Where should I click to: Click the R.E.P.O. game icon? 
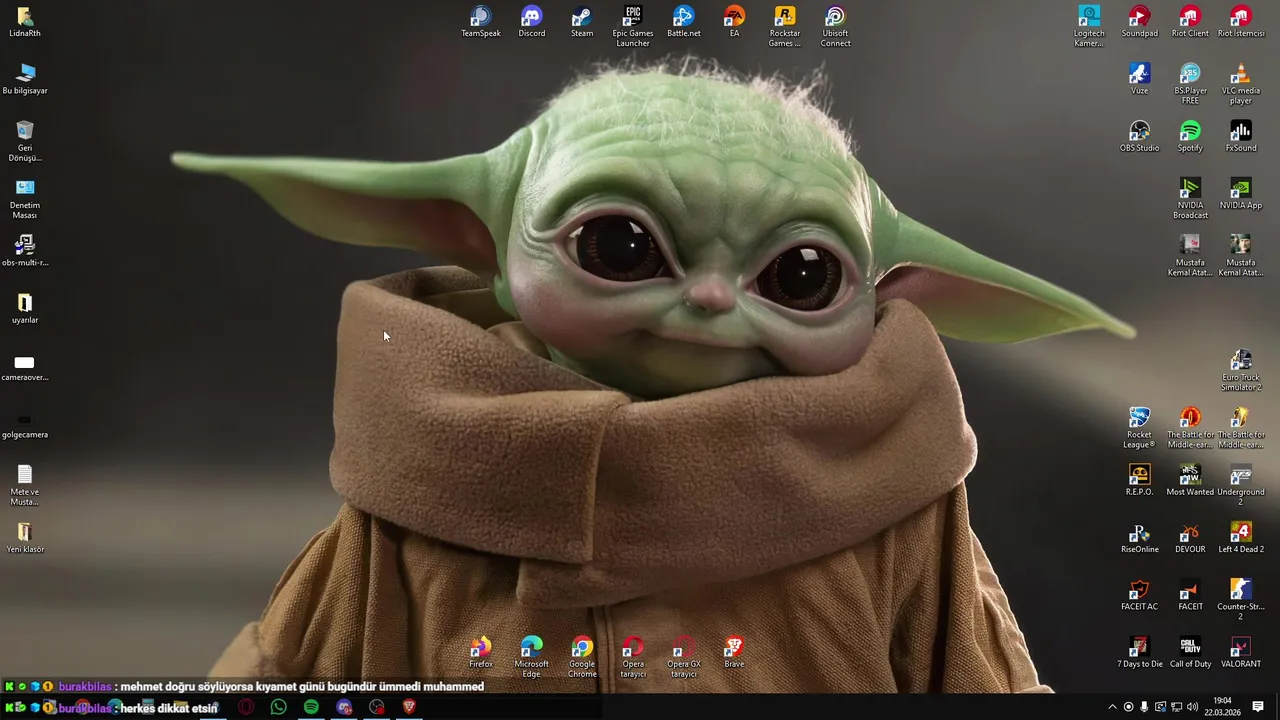(1140, 480)
